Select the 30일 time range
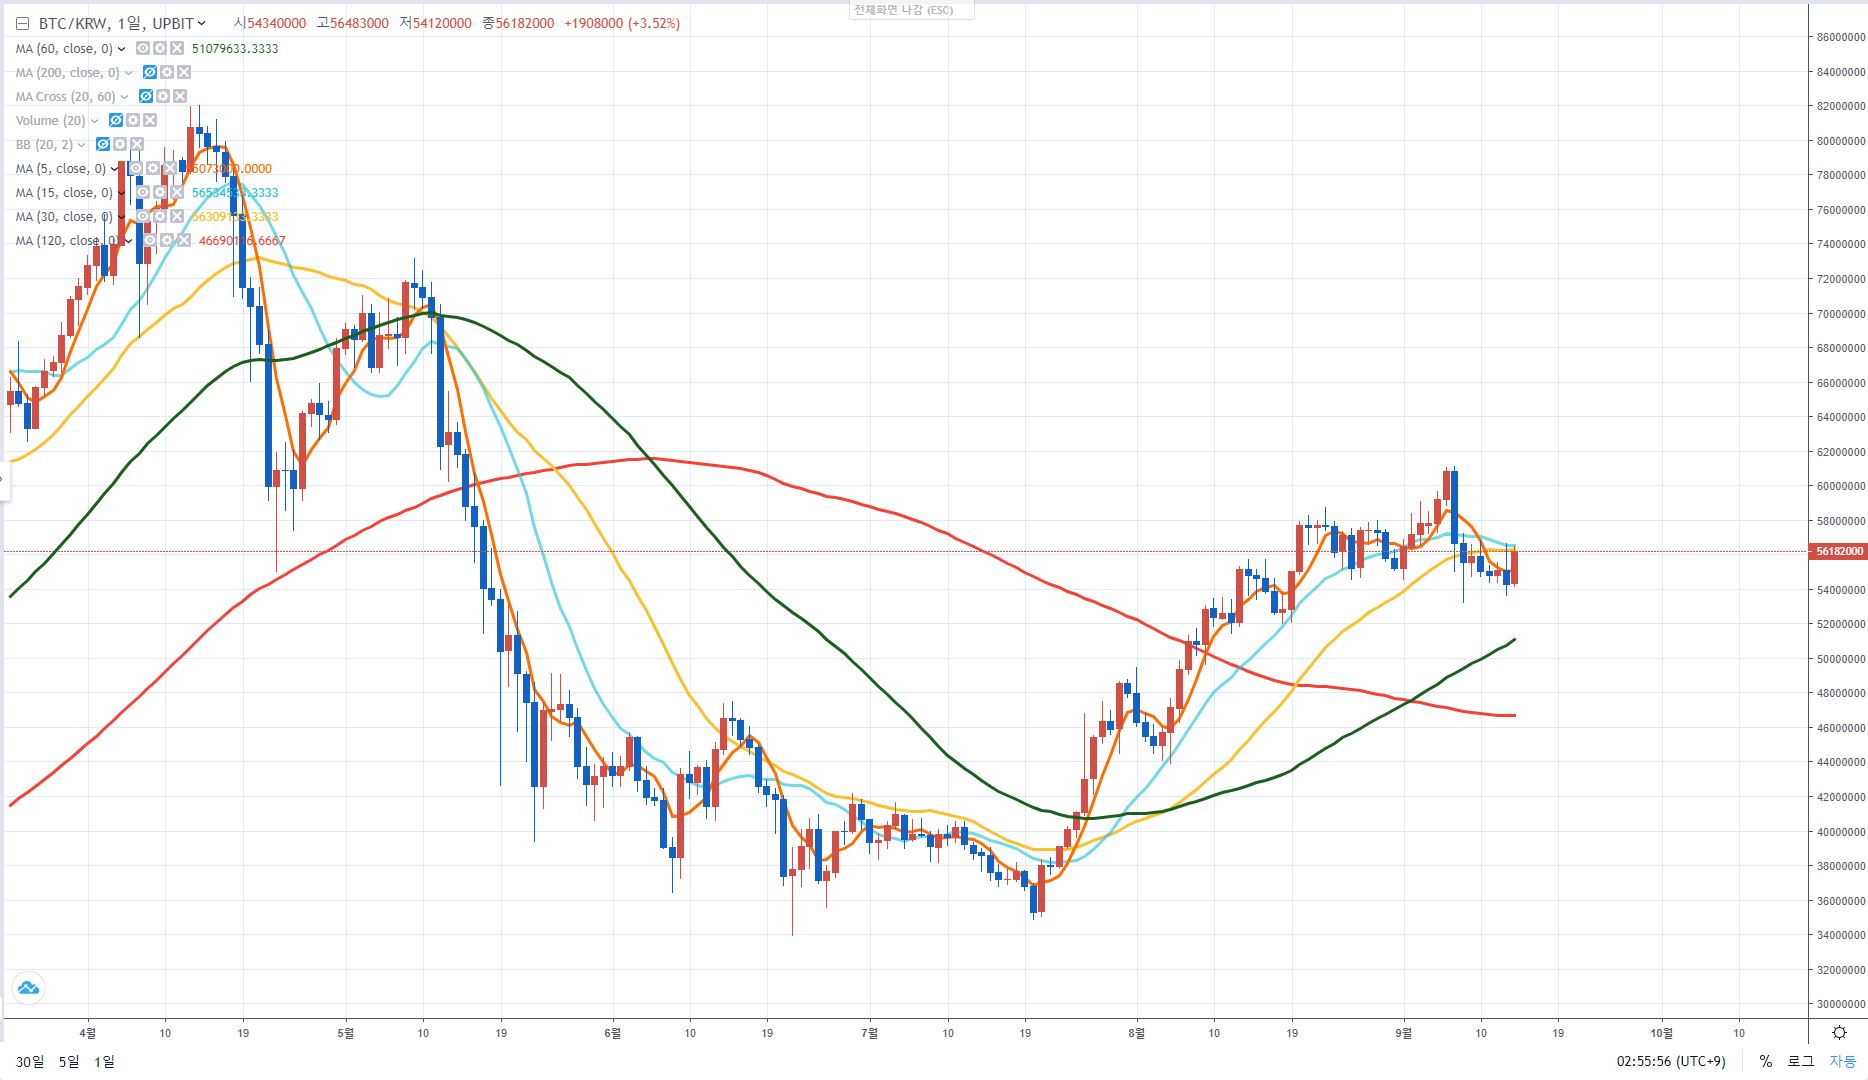The width and height of the screenshot is (1868, 1080). [30, 1061]
